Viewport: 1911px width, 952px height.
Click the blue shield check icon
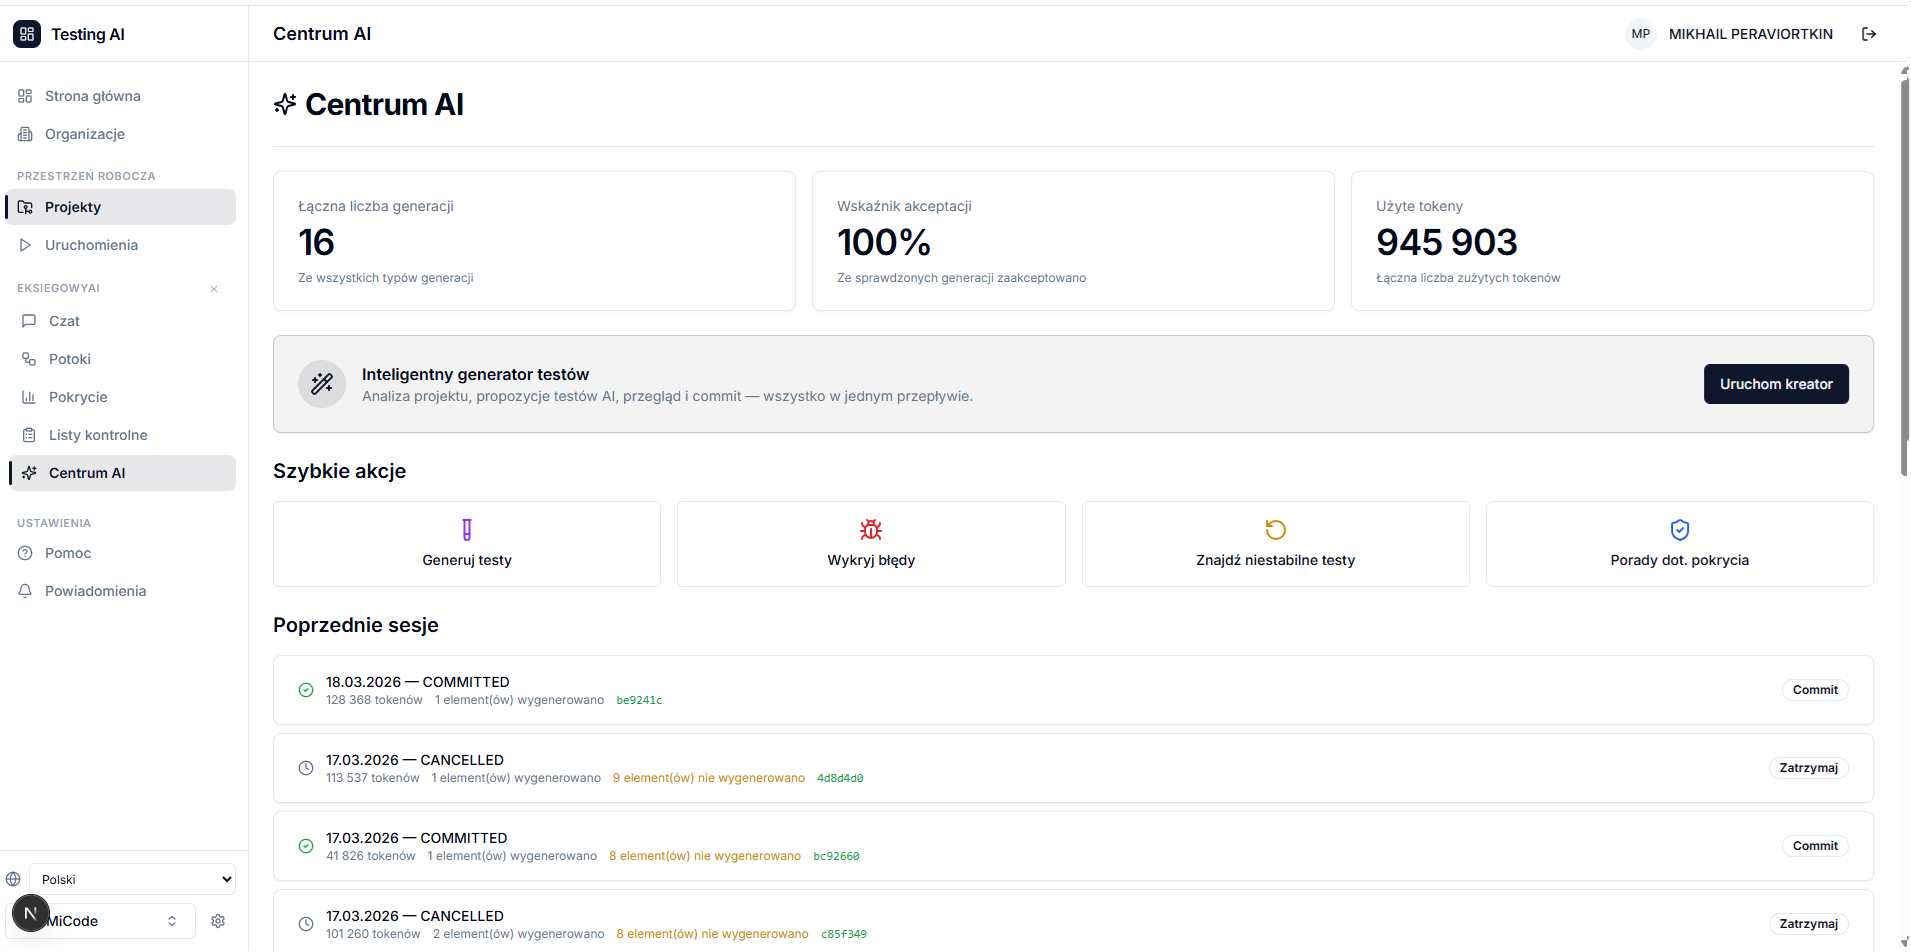1680,530
